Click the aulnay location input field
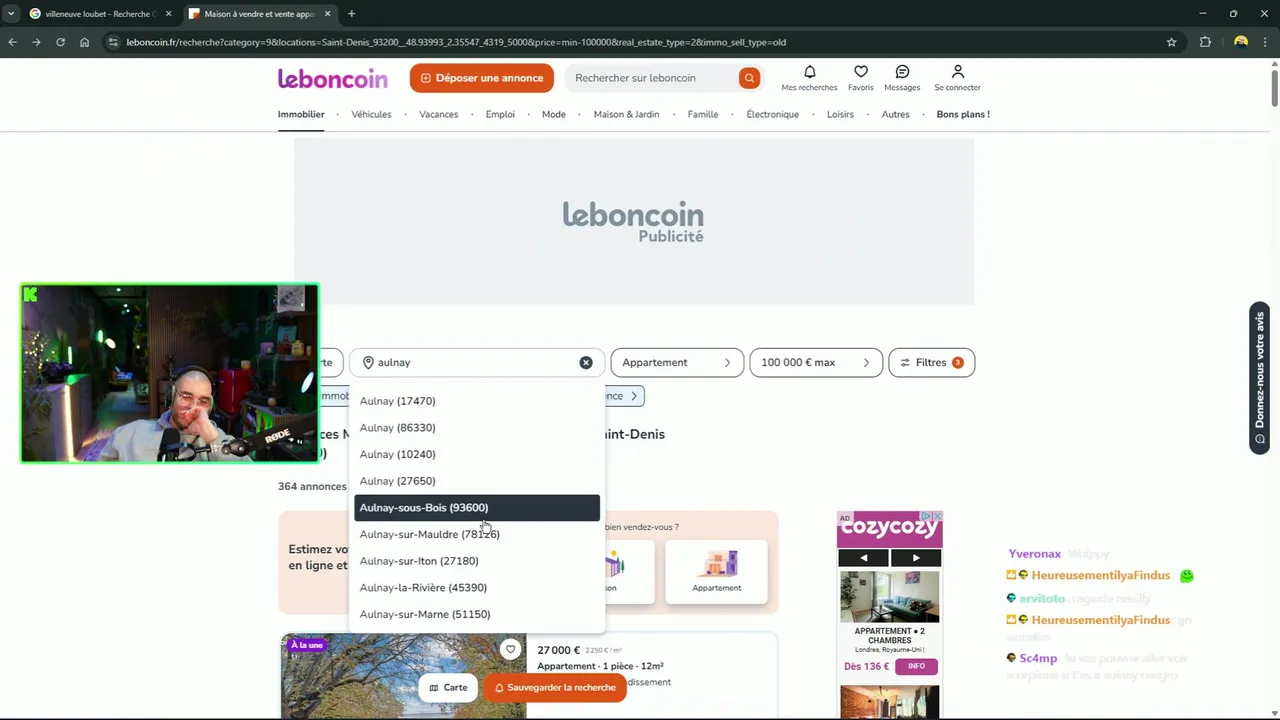 [x=476, y=362]
